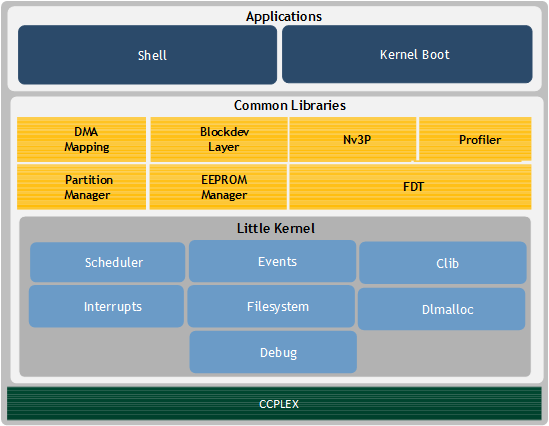
Task: Select the Filesystem block
Action: 271,306
